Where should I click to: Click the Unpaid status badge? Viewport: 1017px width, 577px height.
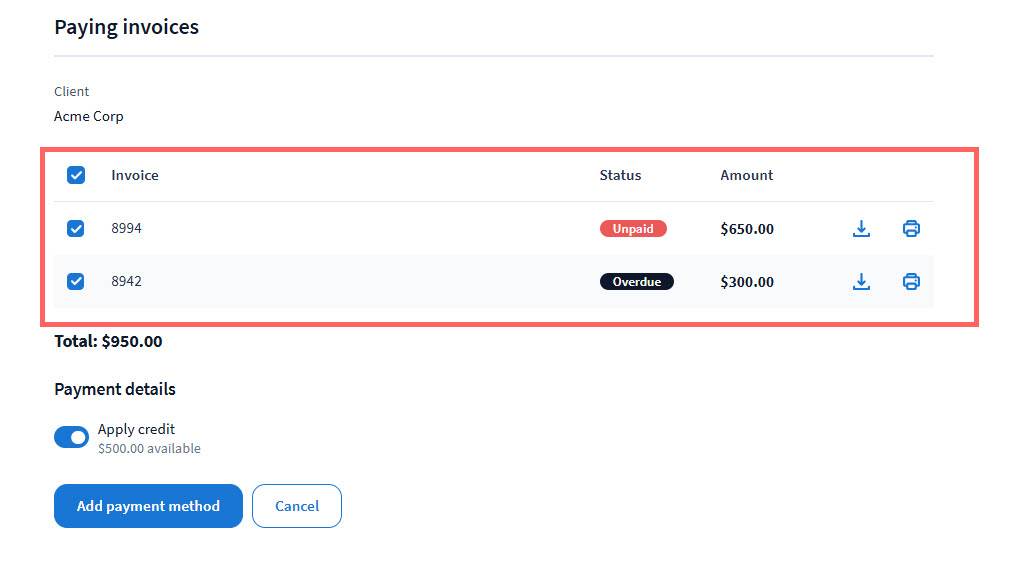tap(633, 229)
